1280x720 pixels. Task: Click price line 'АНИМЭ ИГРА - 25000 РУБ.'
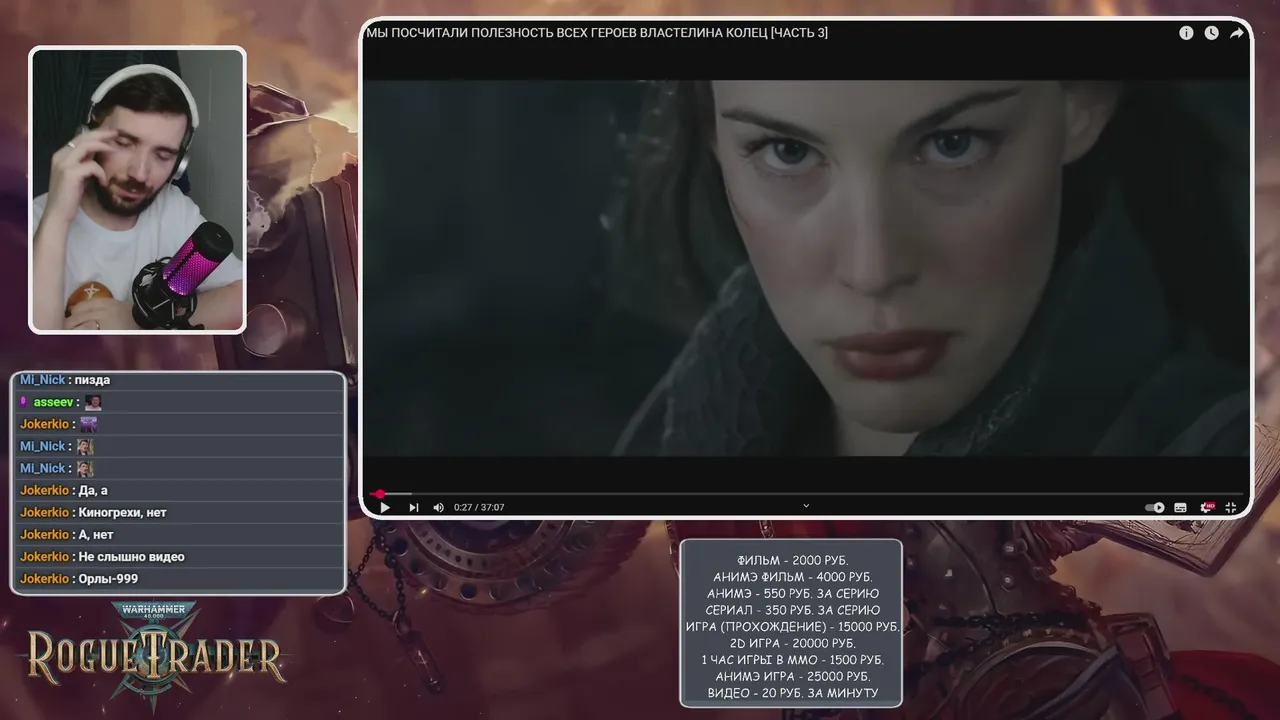(792, 676)
